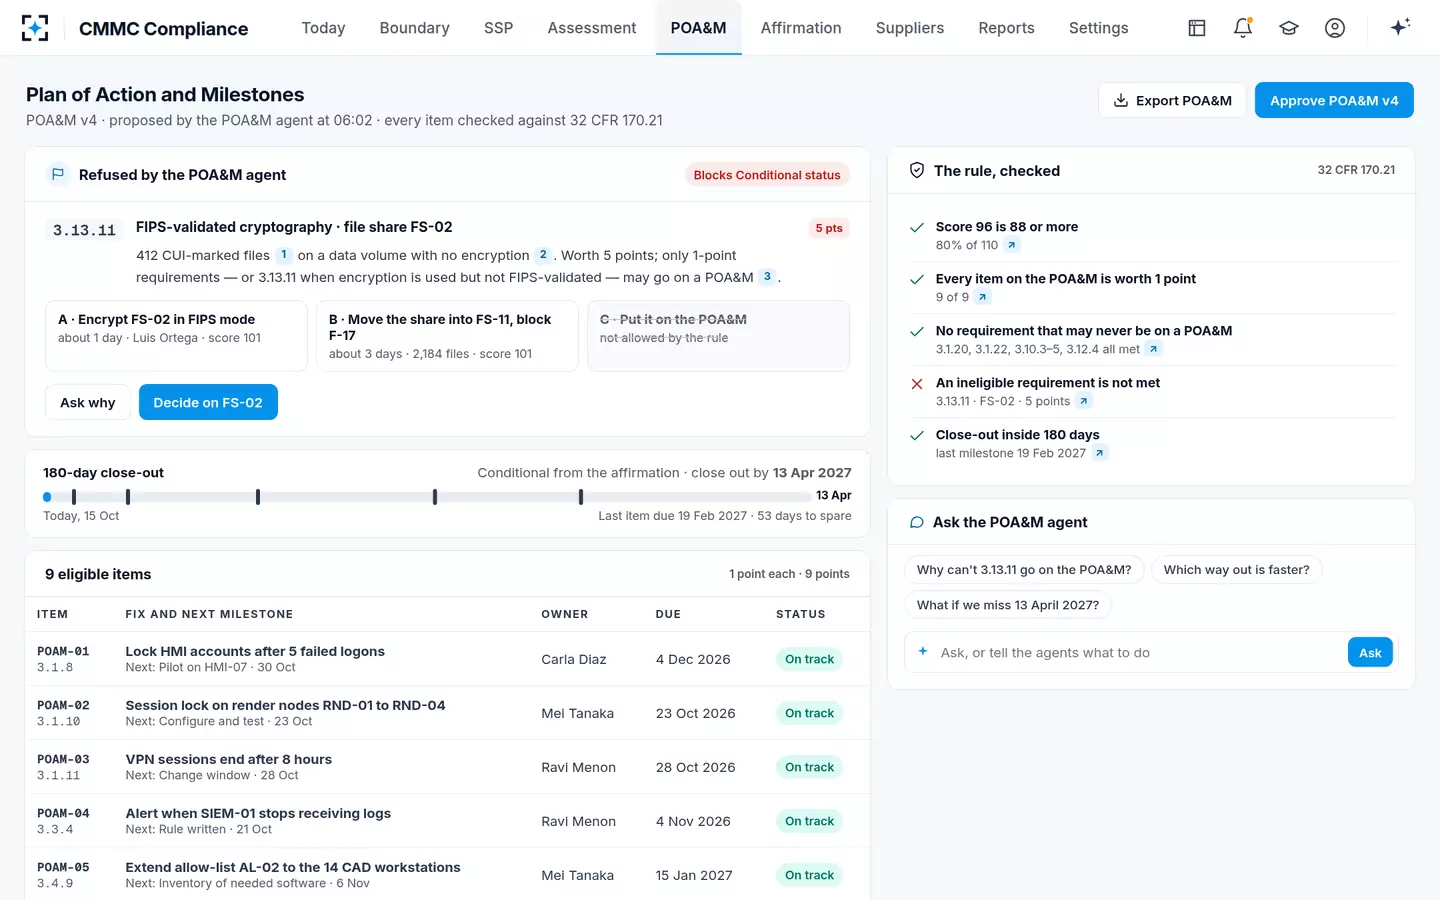Click Blocks Conditional status badge

click(x=767, y=175)
